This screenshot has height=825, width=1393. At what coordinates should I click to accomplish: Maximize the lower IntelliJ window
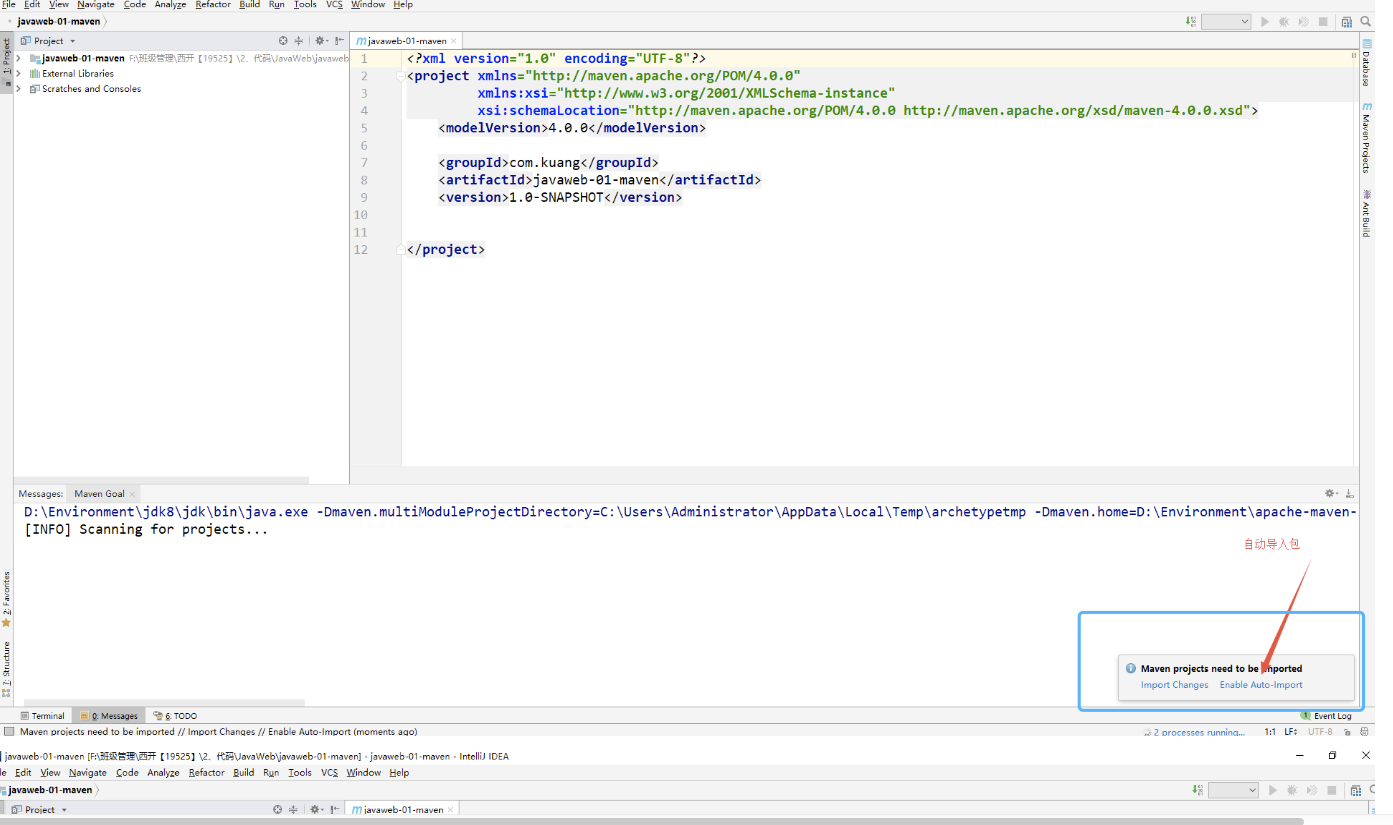[1332, 756]
